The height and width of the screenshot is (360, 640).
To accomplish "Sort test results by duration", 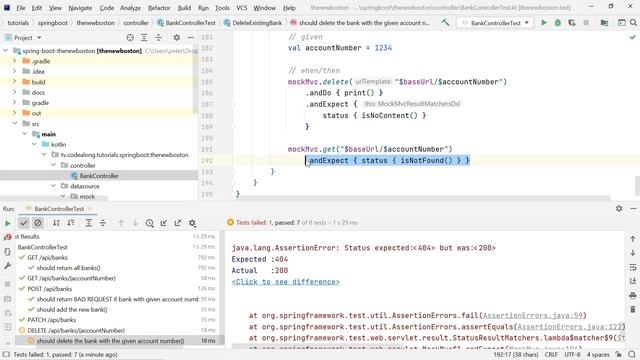I will (x=71, y=223).
